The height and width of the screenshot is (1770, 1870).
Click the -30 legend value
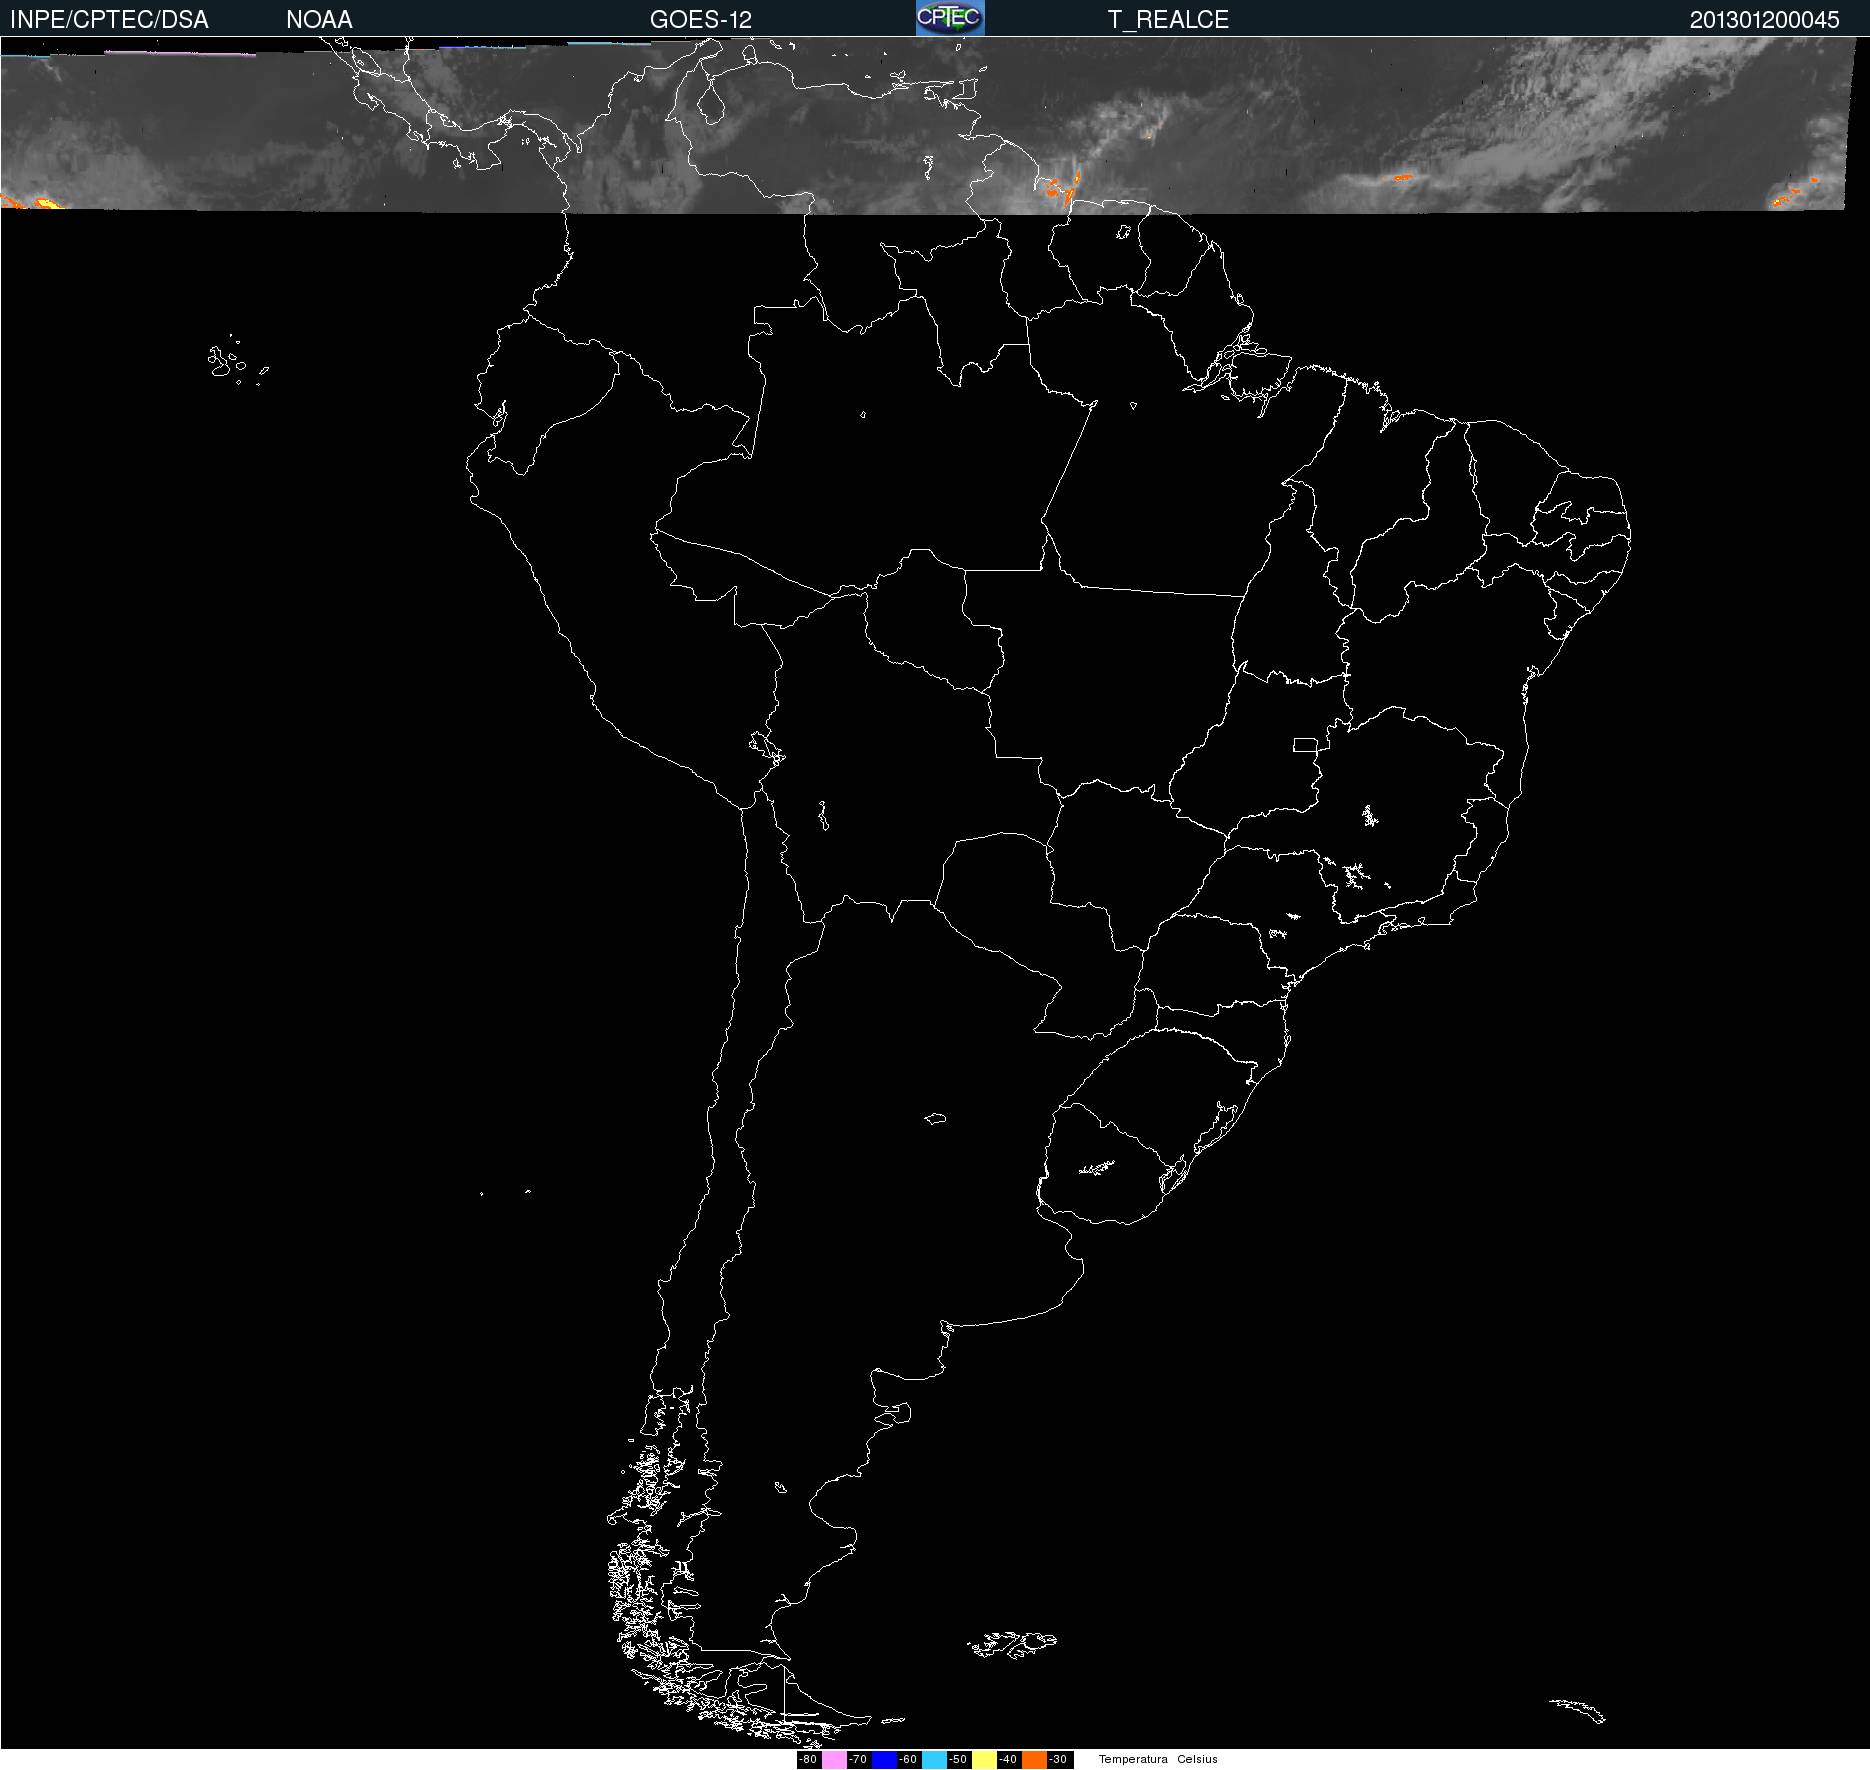pyautogui.click(x=1058, y=1759)
